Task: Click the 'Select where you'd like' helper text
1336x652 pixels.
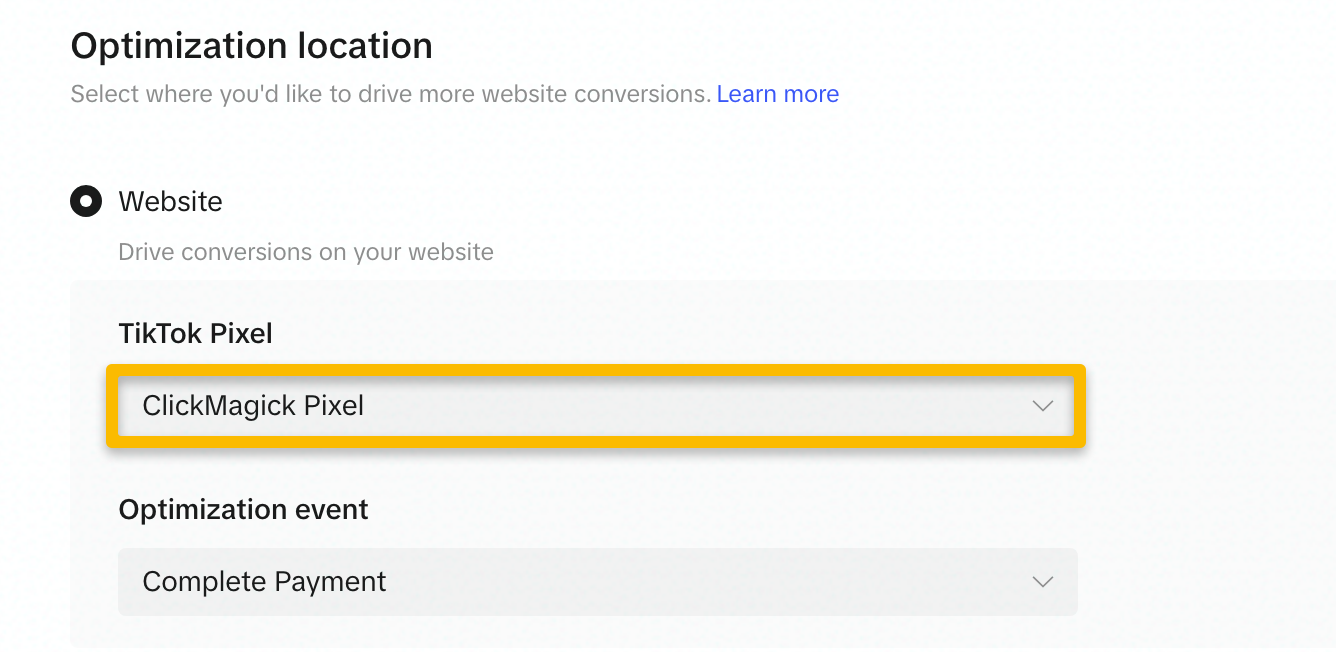Action: (390, 94)
